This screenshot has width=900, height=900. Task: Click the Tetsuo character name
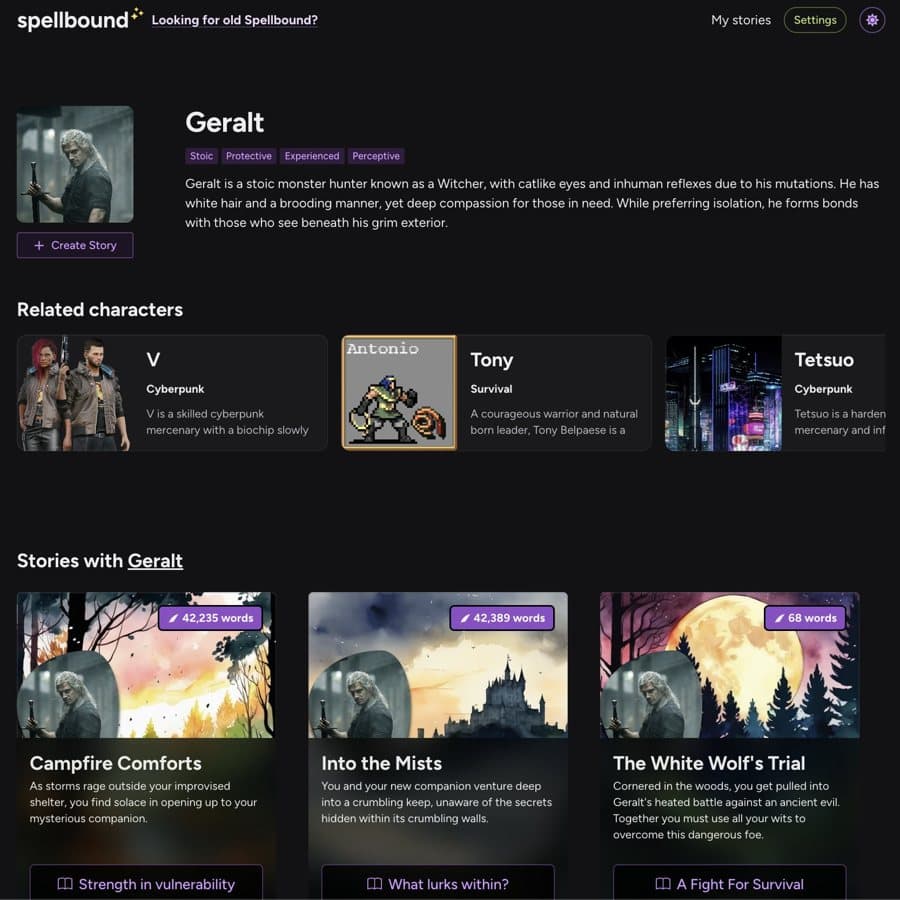tap(824, 360)
